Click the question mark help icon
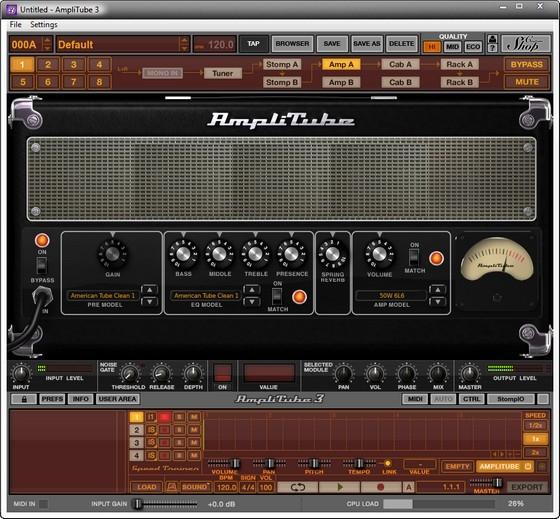This screenshot has height=519, width=560. click(492, 48)
